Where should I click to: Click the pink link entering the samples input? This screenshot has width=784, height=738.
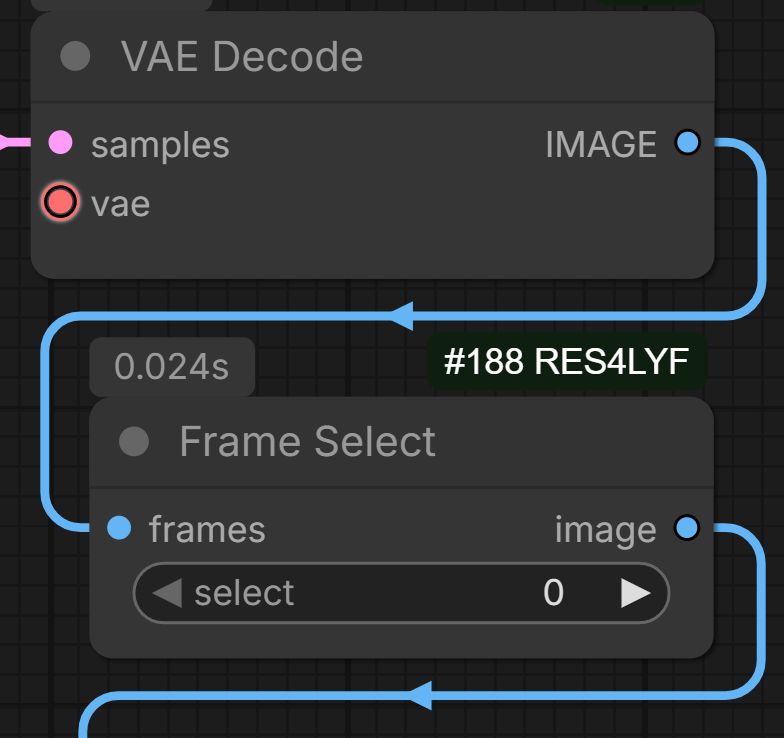15,142
